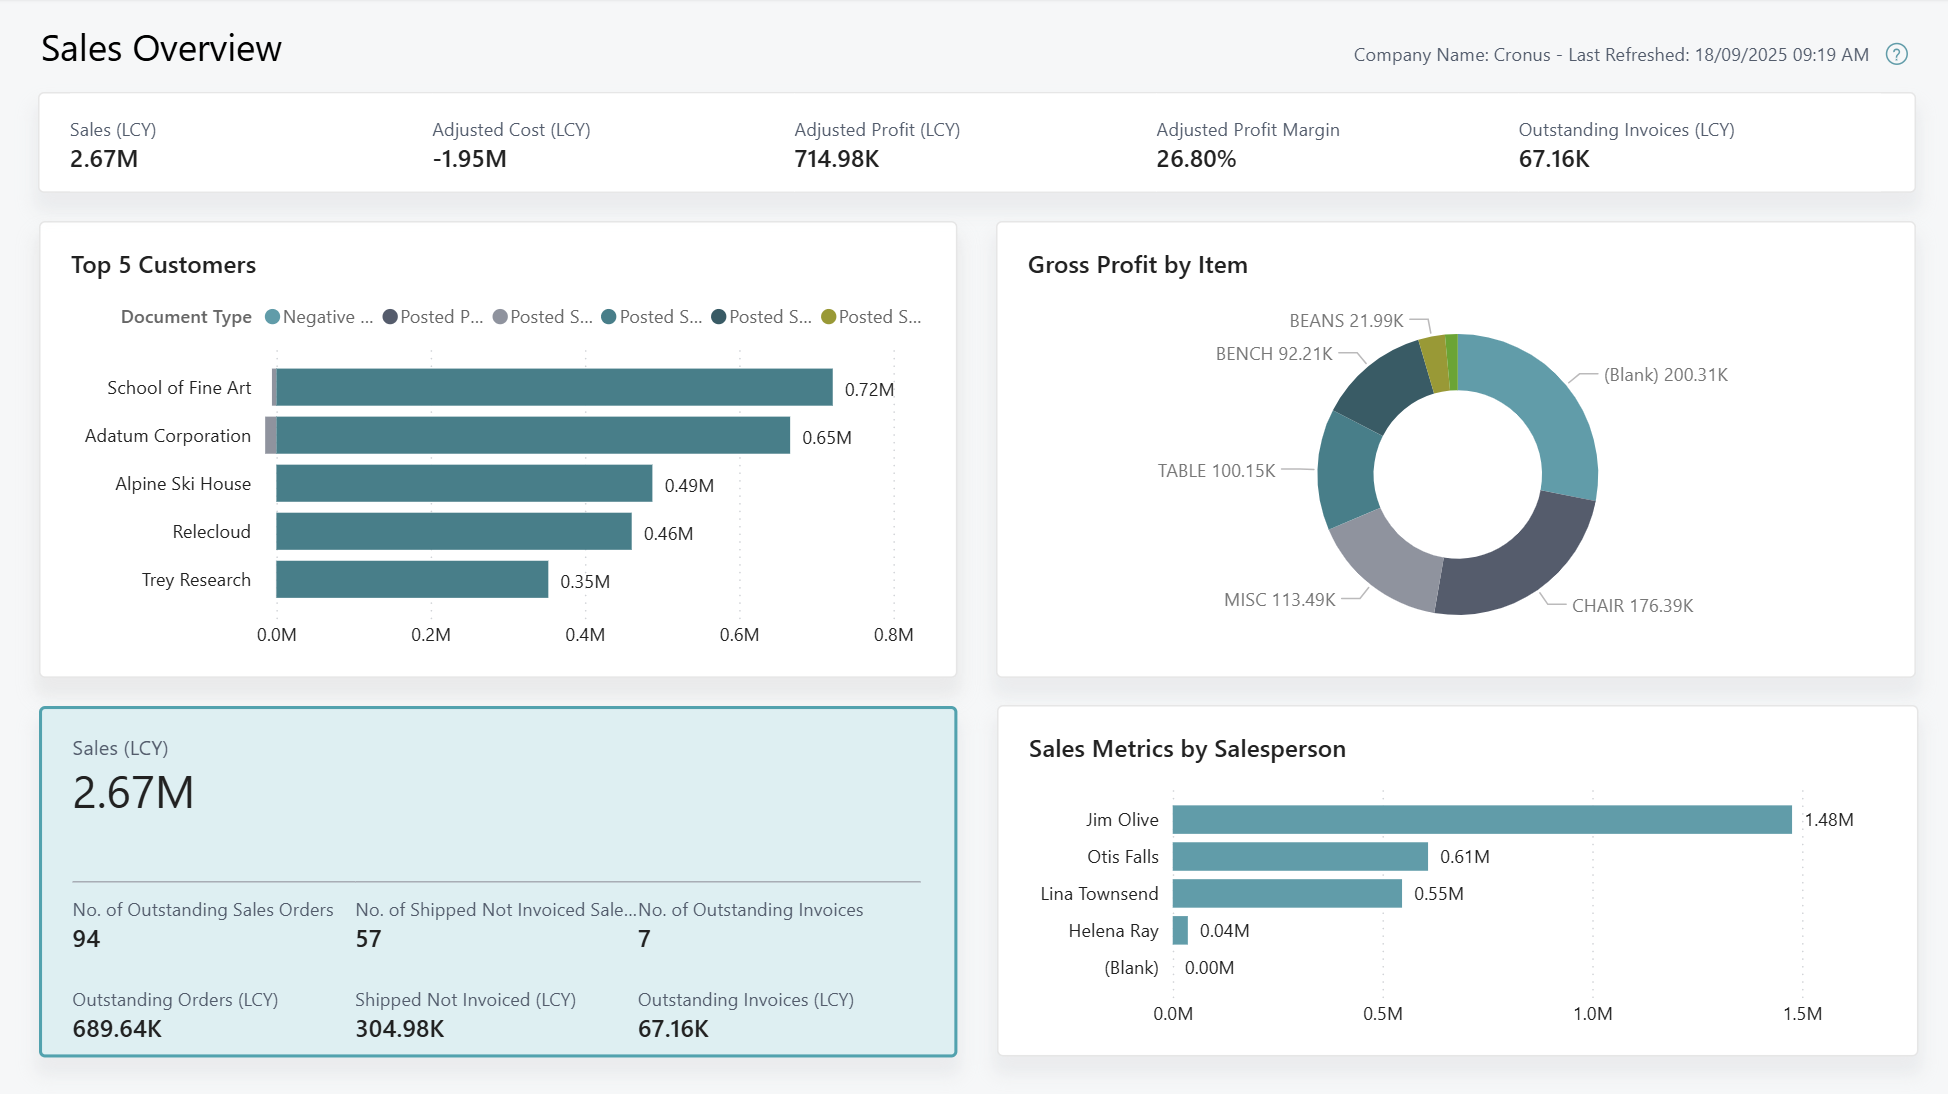
Task: Click the No. of Outstanding Sales Orders value
Action: (87, 938)
